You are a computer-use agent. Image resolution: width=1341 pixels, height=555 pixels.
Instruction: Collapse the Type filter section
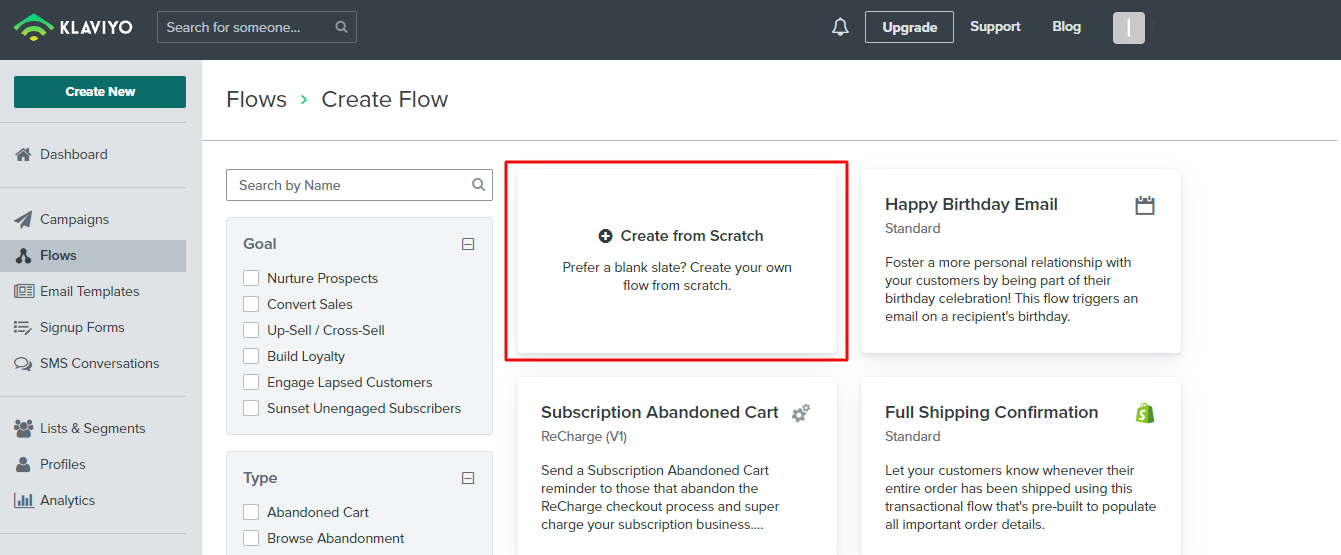[x=468, y=478]
